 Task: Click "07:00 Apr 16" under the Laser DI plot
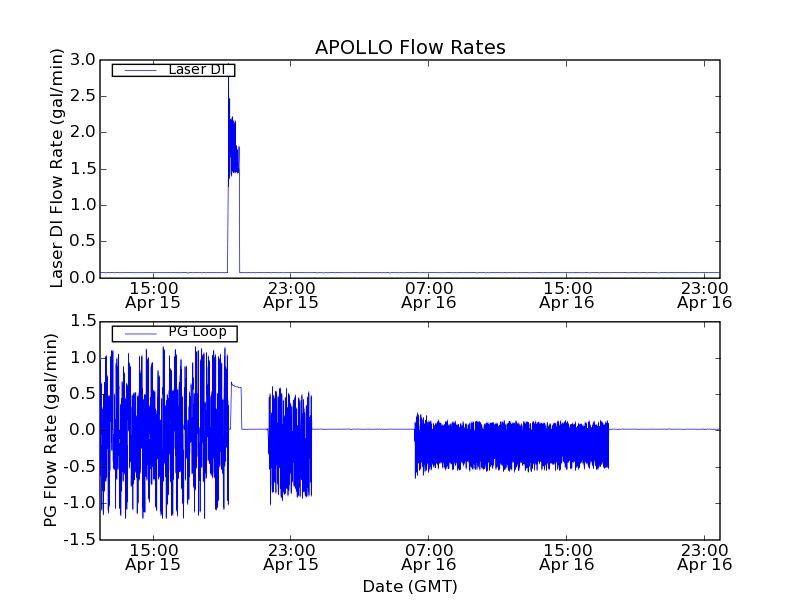429,295
